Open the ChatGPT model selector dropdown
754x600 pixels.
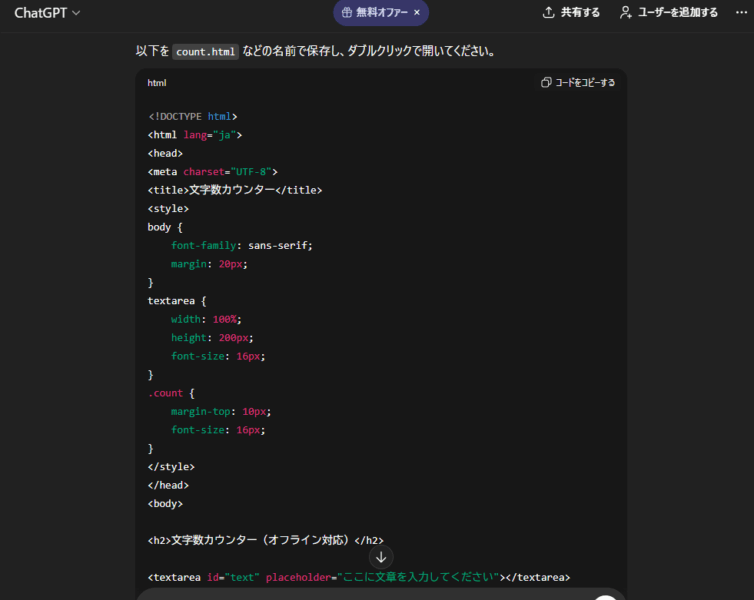click(x=47, y=13)
